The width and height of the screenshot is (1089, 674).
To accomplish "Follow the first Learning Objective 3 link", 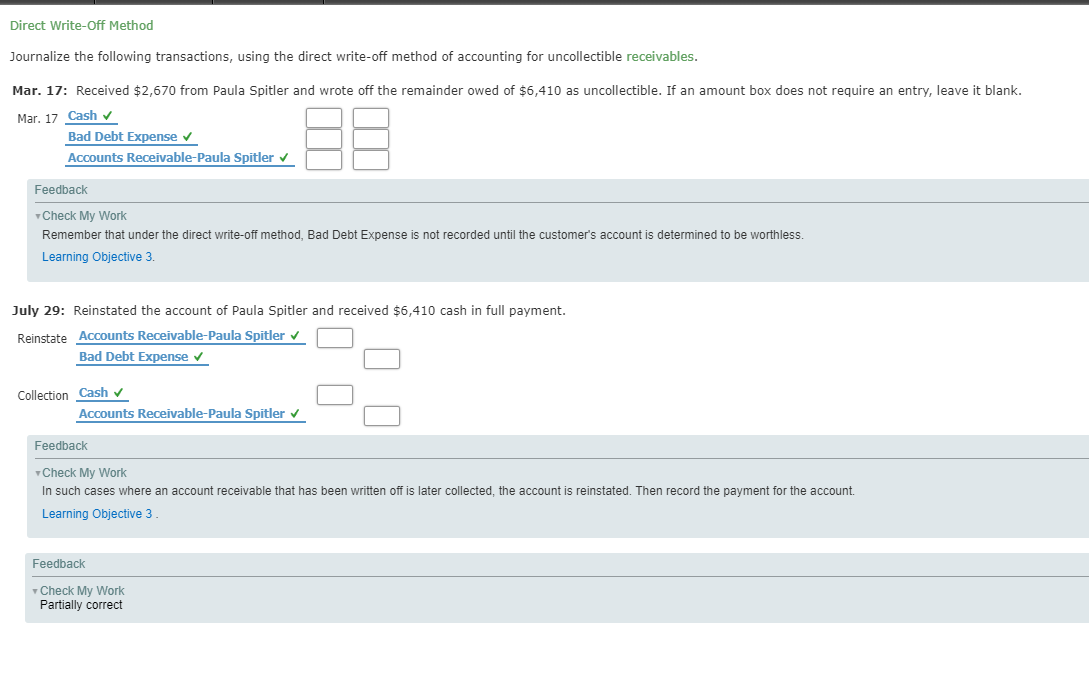I will pyautogui.click(x=97, y=256).
